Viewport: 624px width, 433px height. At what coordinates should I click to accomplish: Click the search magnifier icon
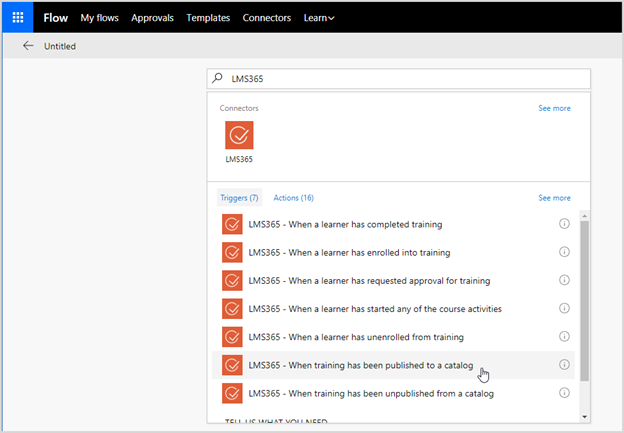[217, 78]
